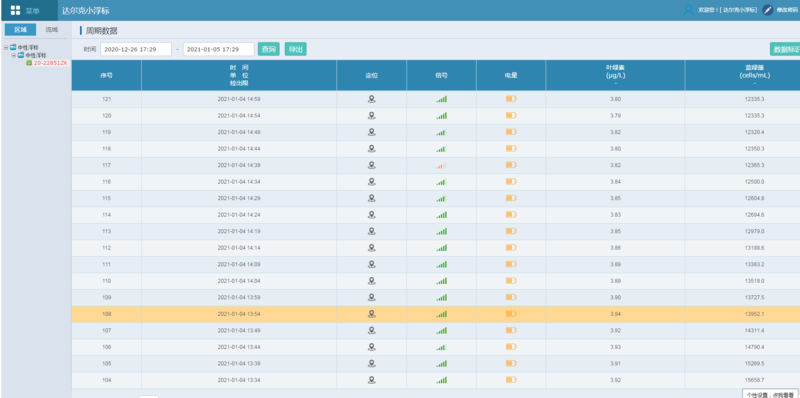
Task: Open location pin for row 117
Action: 371,165
